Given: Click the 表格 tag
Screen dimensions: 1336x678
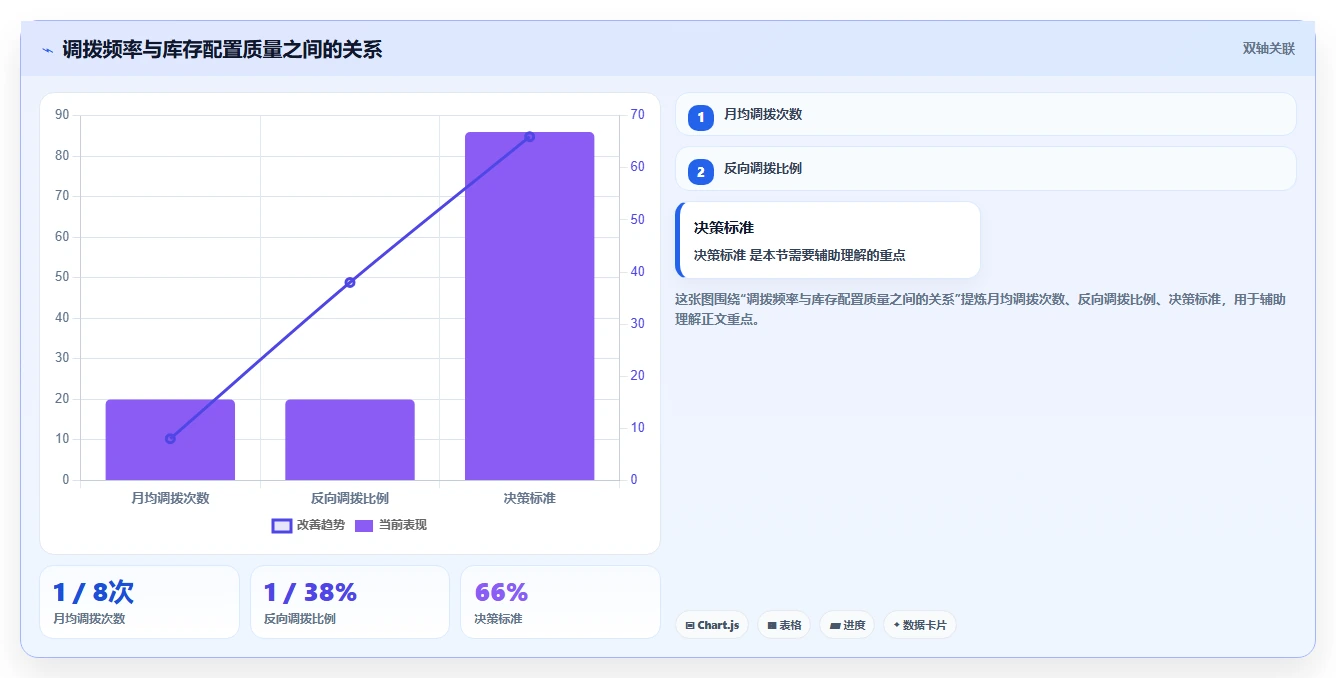Looking at the screenshot, I should point(784,625).
